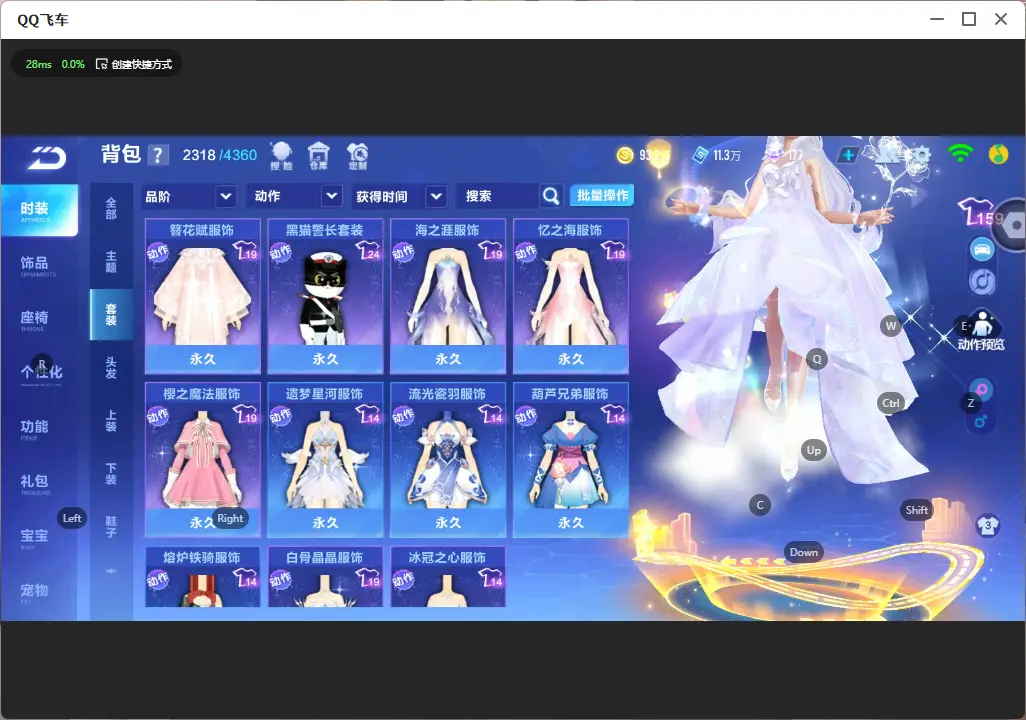Click the fashion score 159 shirt icon
The width and height of the screenshot is (1026, 720).
[980, 212]
